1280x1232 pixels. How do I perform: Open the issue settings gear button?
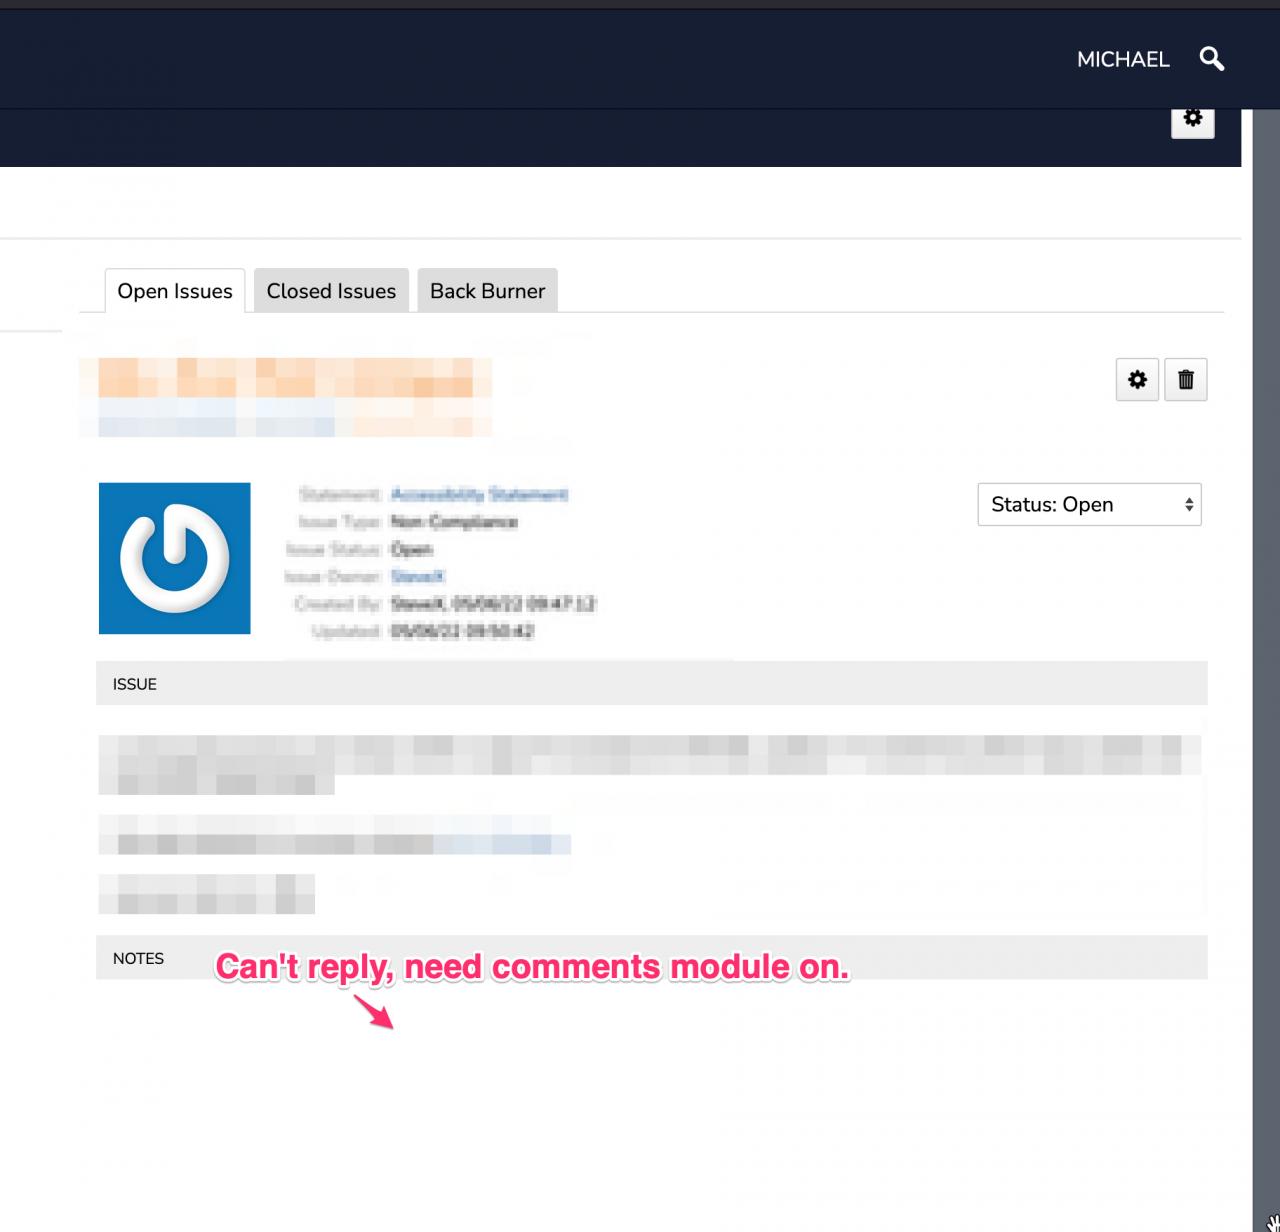click(x=1137, y=380)
